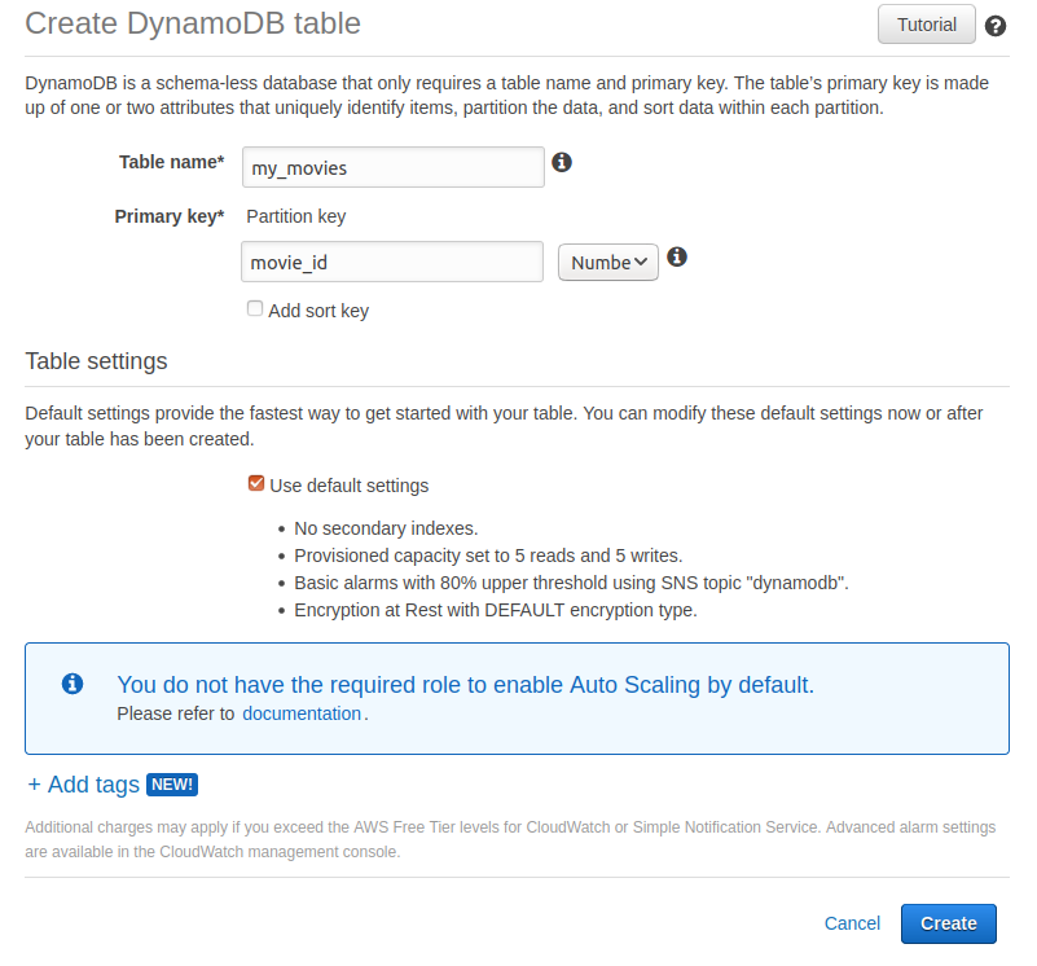Open the partition key type dropdown
Screen dimensions: 1037x966
pyautogui.click(x=607, y=262)
